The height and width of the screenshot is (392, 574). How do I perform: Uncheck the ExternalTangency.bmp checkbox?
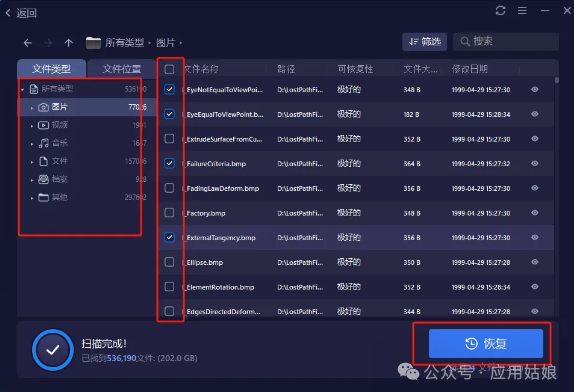click(x=169, y=237)
